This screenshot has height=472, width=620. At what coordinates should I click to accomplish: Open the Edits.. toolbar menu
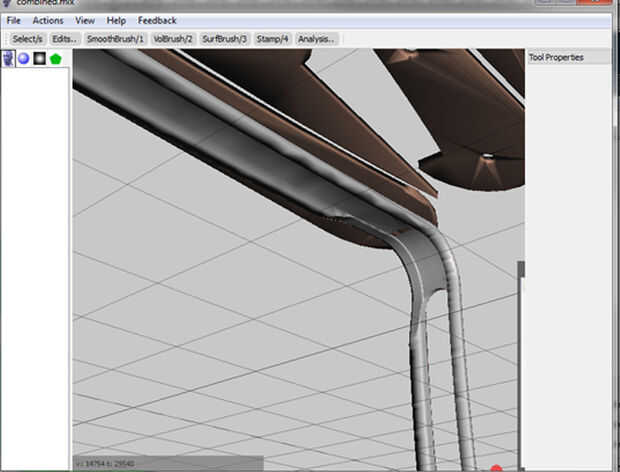pos(65,39)
